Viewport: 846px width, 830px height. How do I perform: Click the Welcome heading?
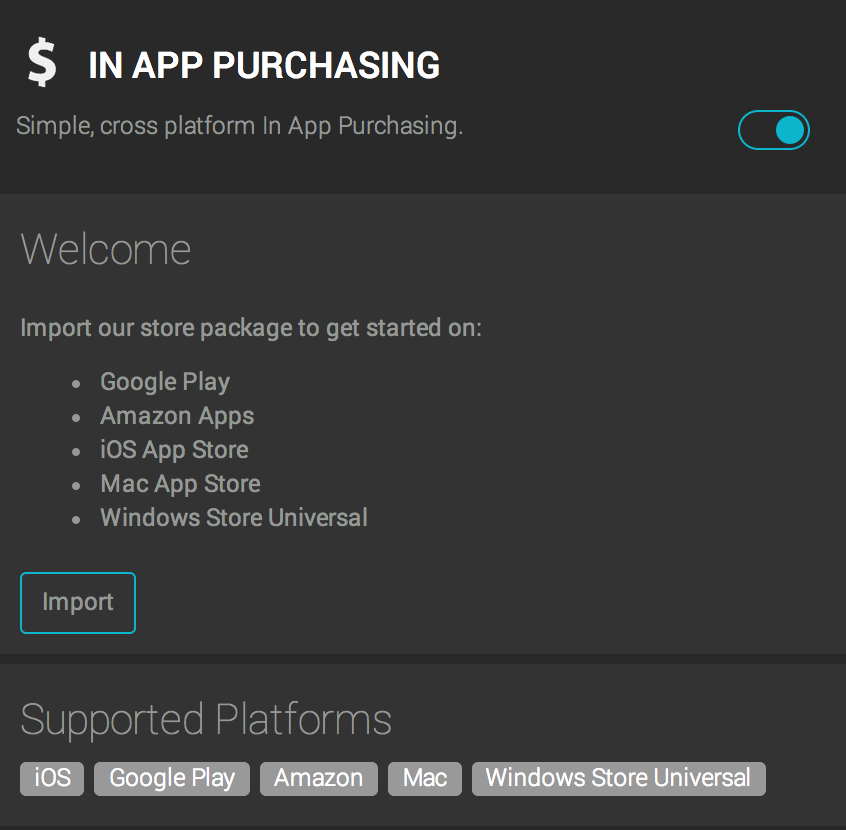106,250
